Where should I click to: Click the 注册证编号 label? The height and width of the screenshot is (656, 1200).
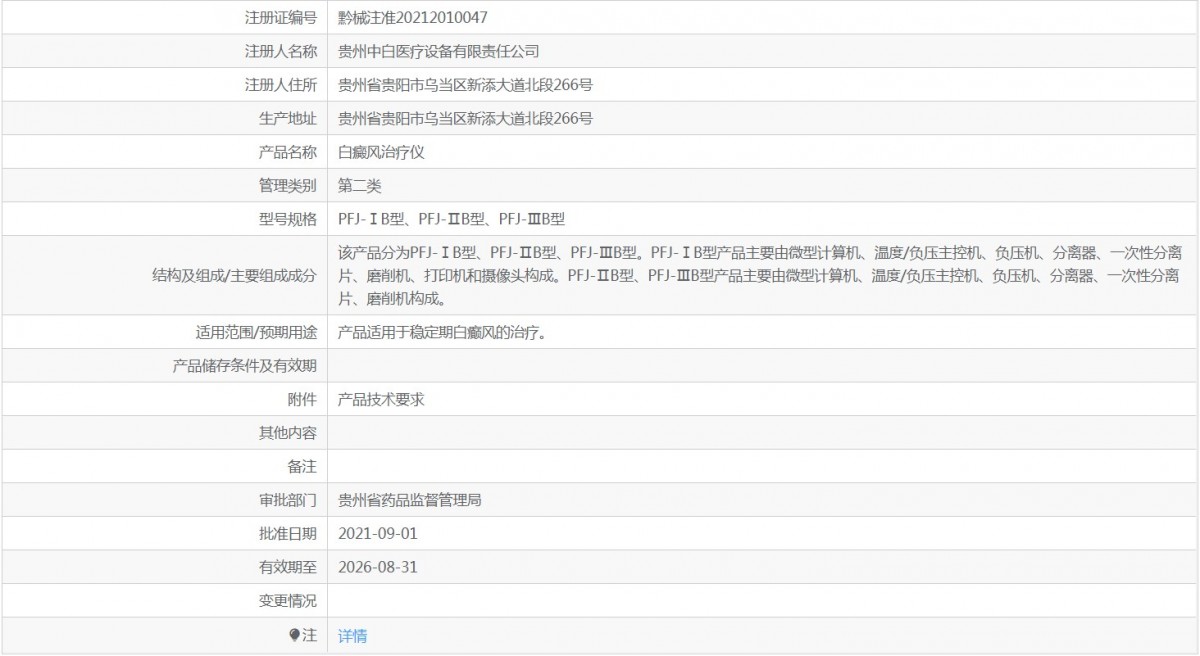(x=281, y=17)
